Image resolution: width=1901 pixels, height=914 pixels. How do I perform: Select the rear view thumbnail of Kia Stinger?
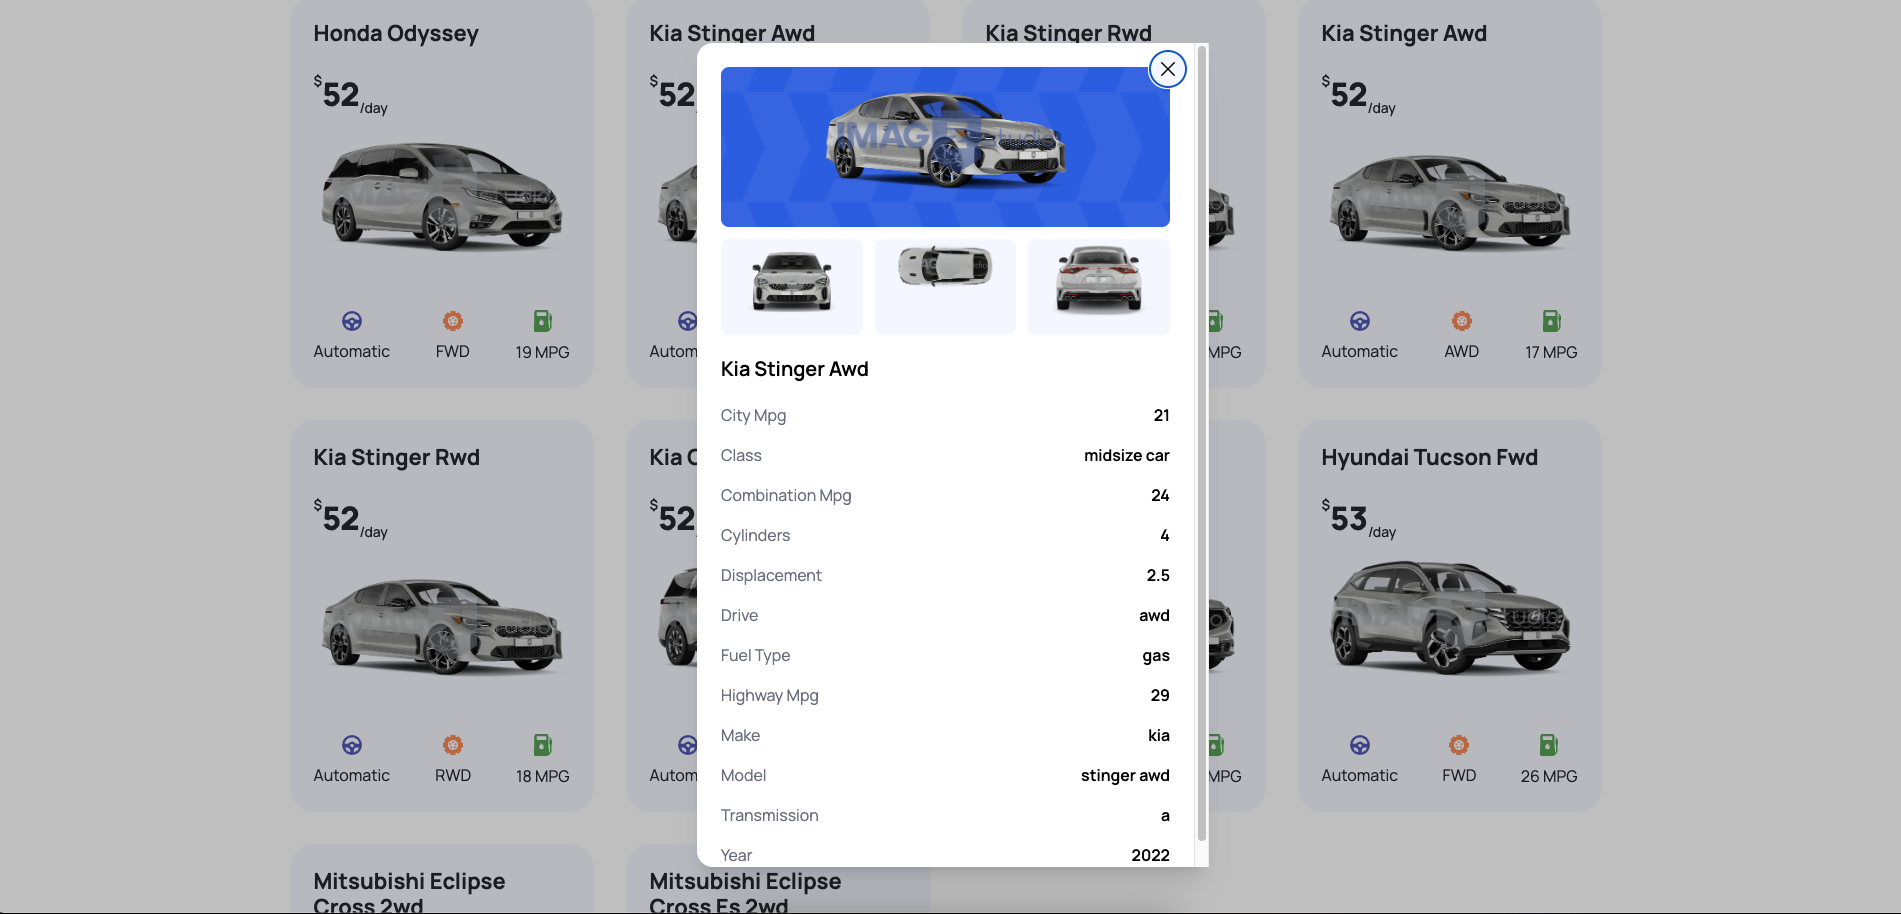click(x=1098, y=286)
